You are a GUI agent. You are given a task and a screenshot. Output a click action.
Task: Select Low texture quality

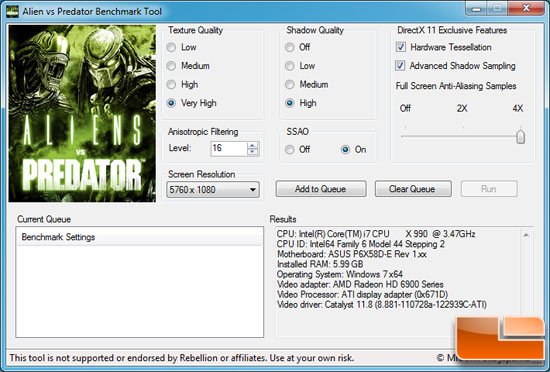pyautogui.click(x=171, y=47)
